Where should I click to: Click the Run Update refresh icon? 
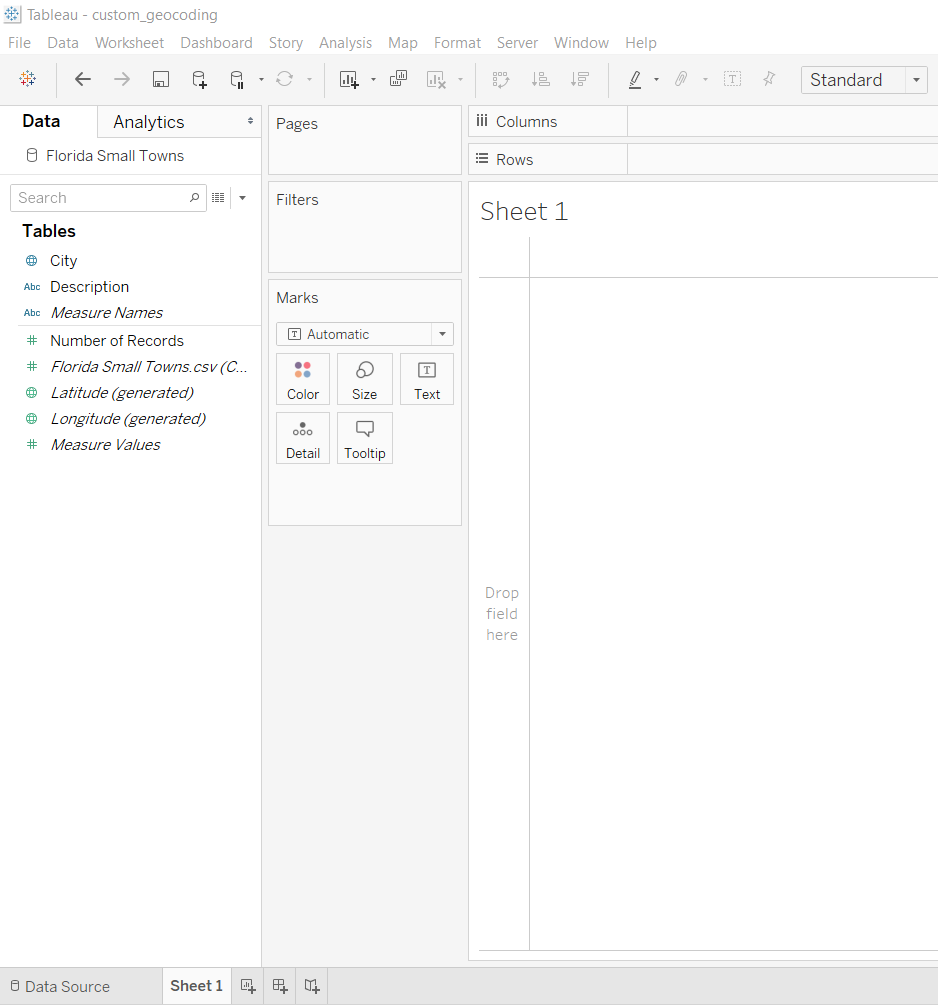coord(285,79)
